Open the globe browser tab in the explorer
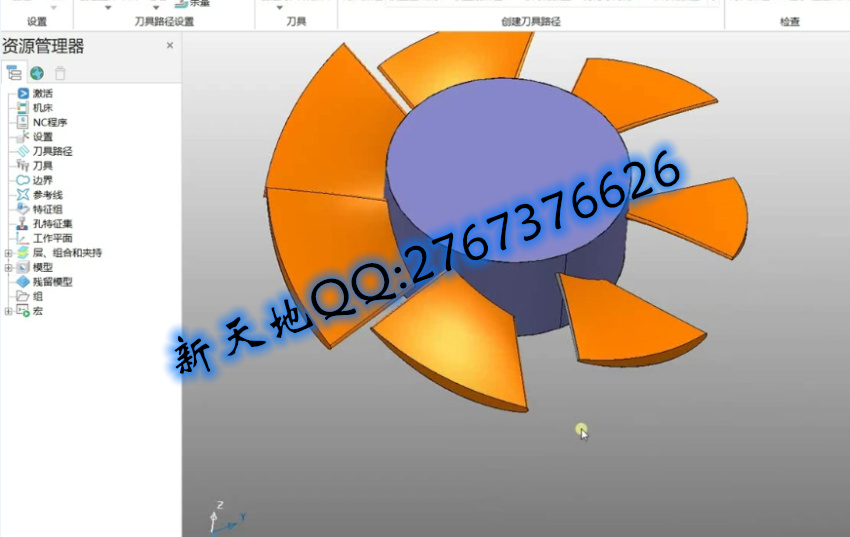 pyautogui.click(x=37, y=73)
